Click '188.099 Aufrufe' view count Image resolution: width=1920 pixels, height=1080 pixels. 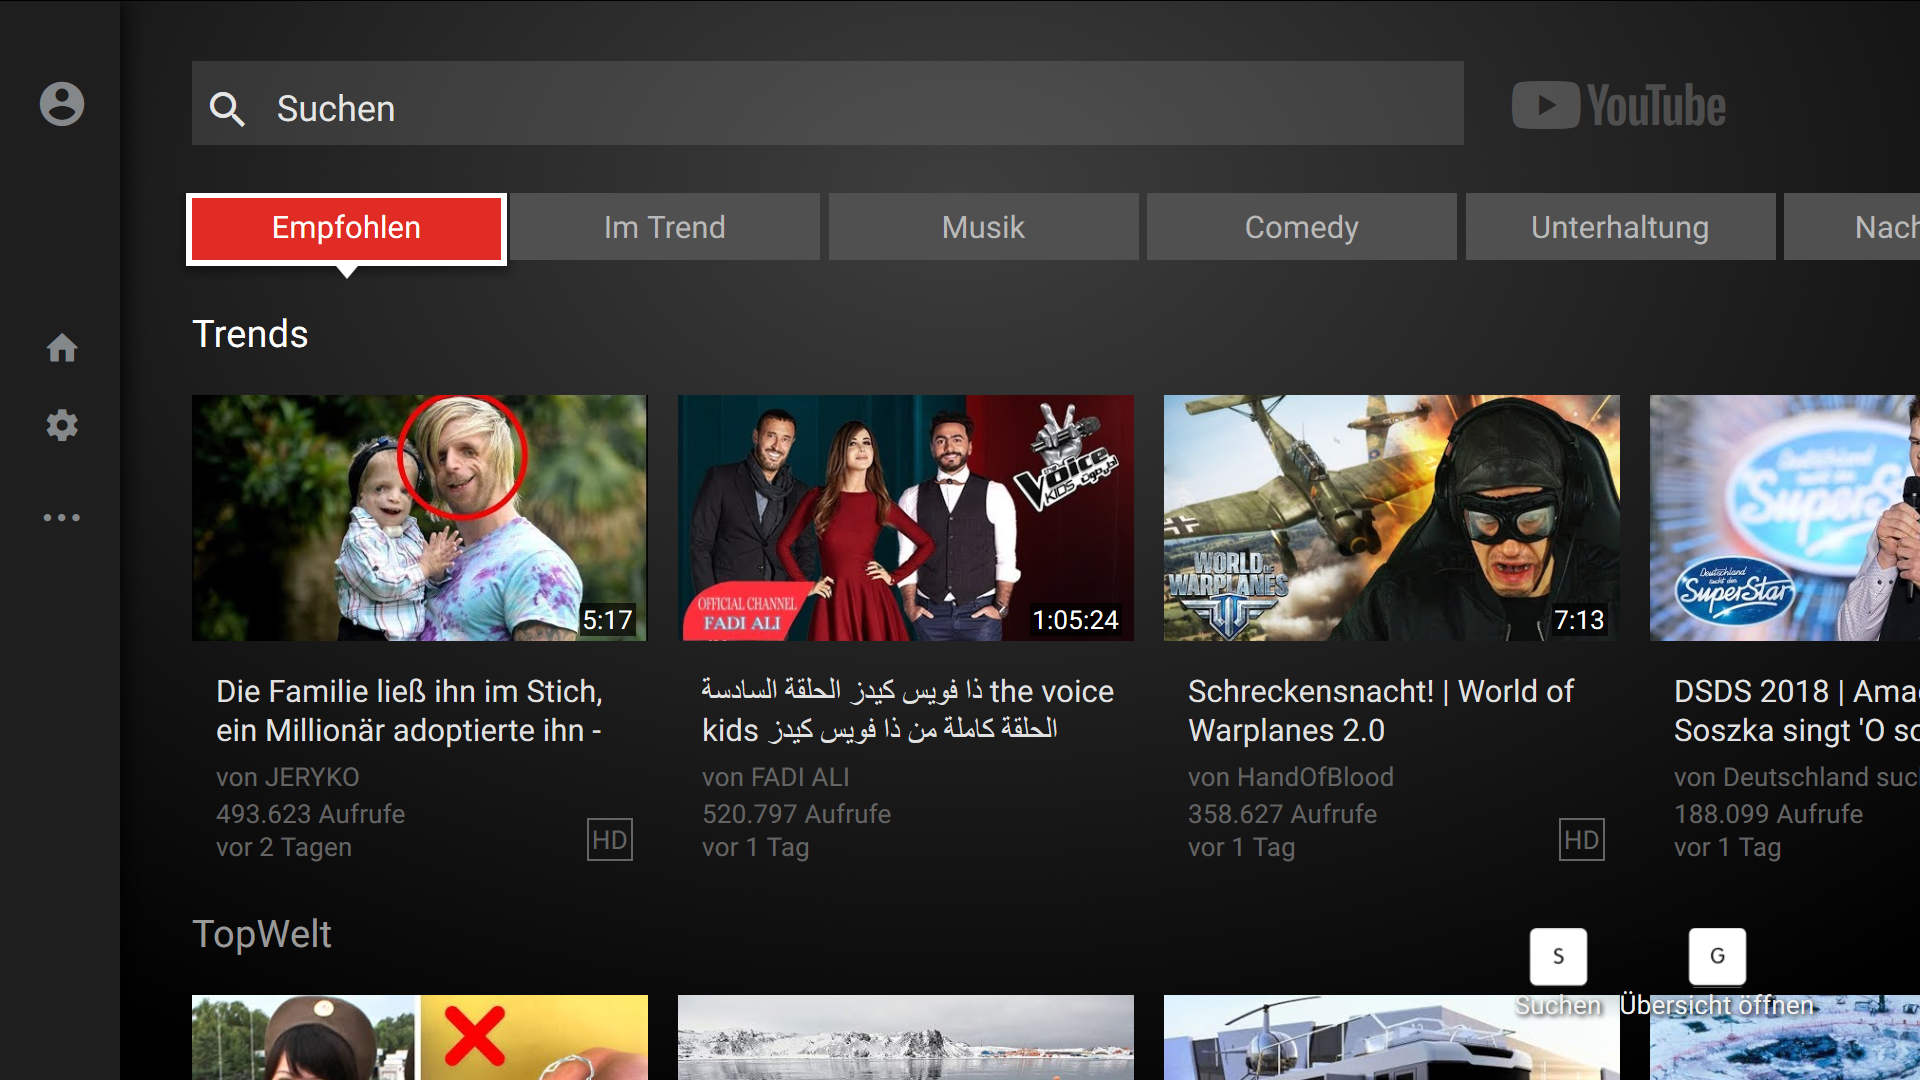click(x=1769, y=814)
